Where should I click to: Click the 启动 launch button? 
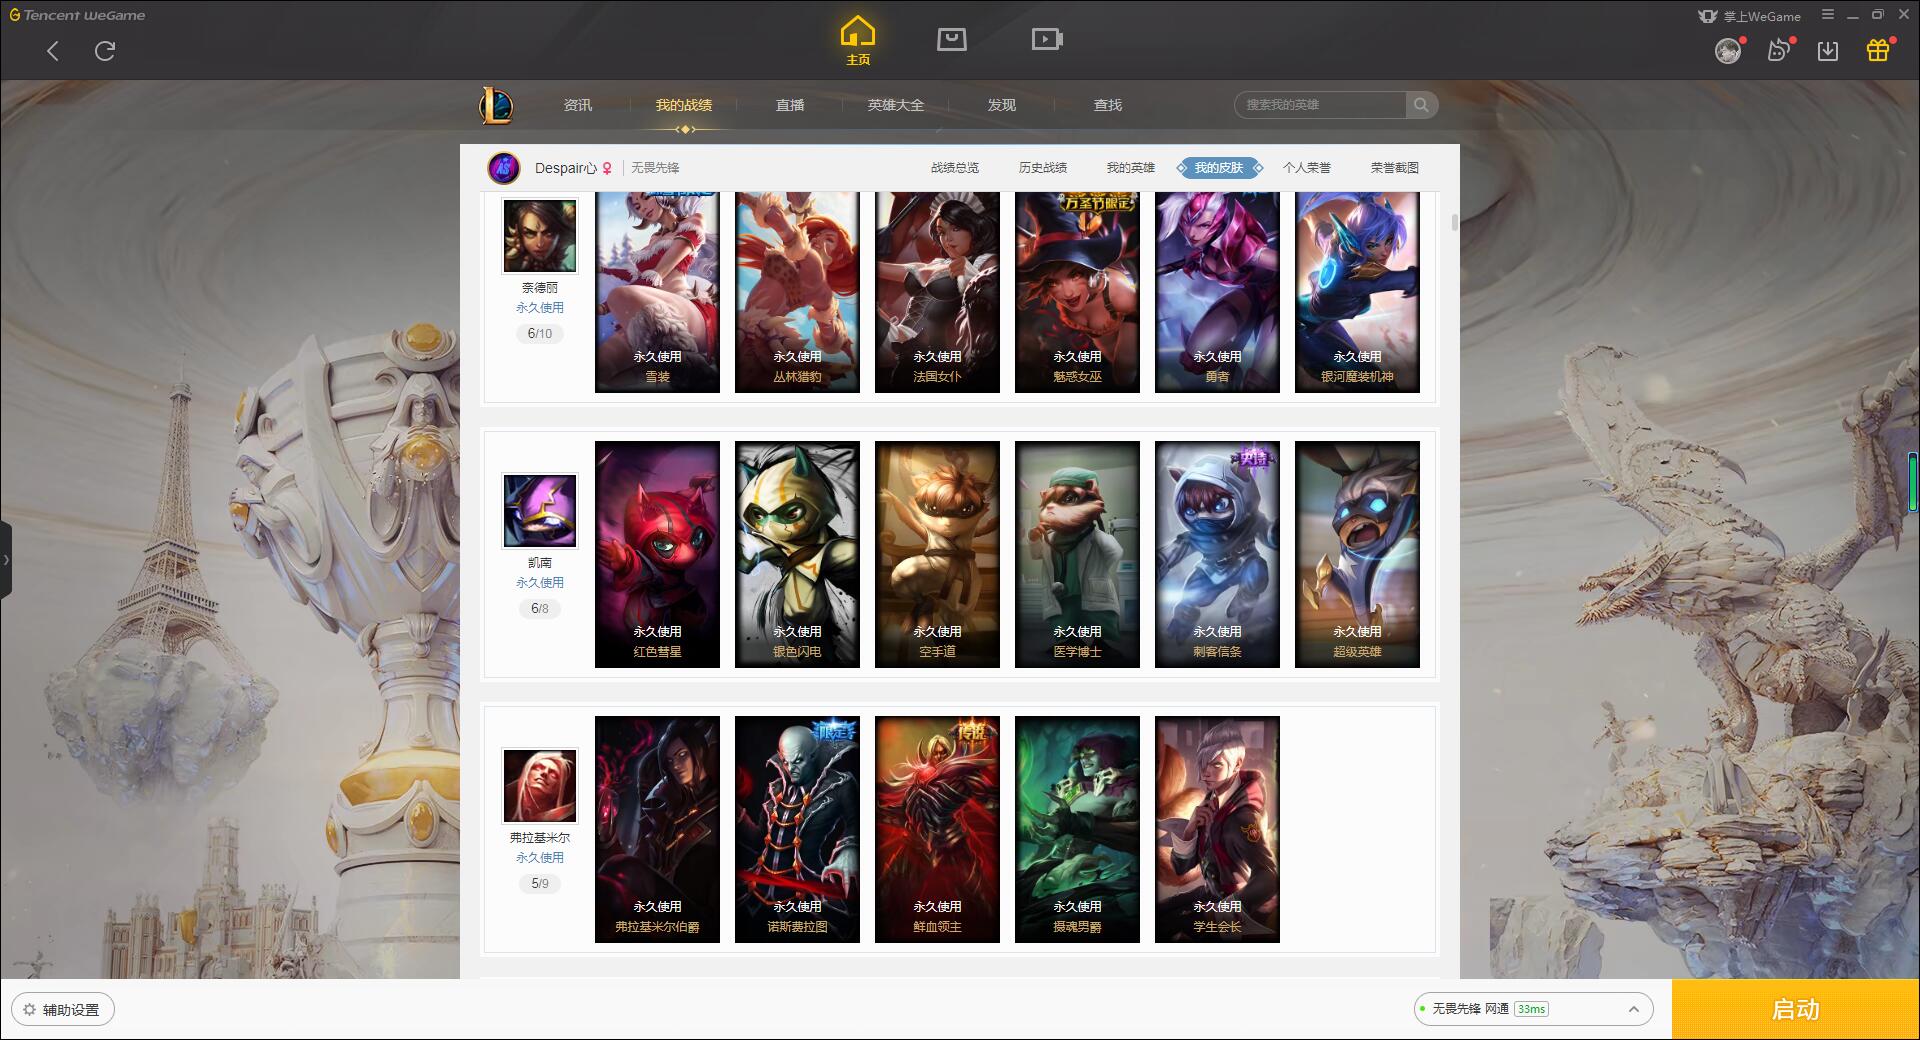(x=1795, y=1009)
